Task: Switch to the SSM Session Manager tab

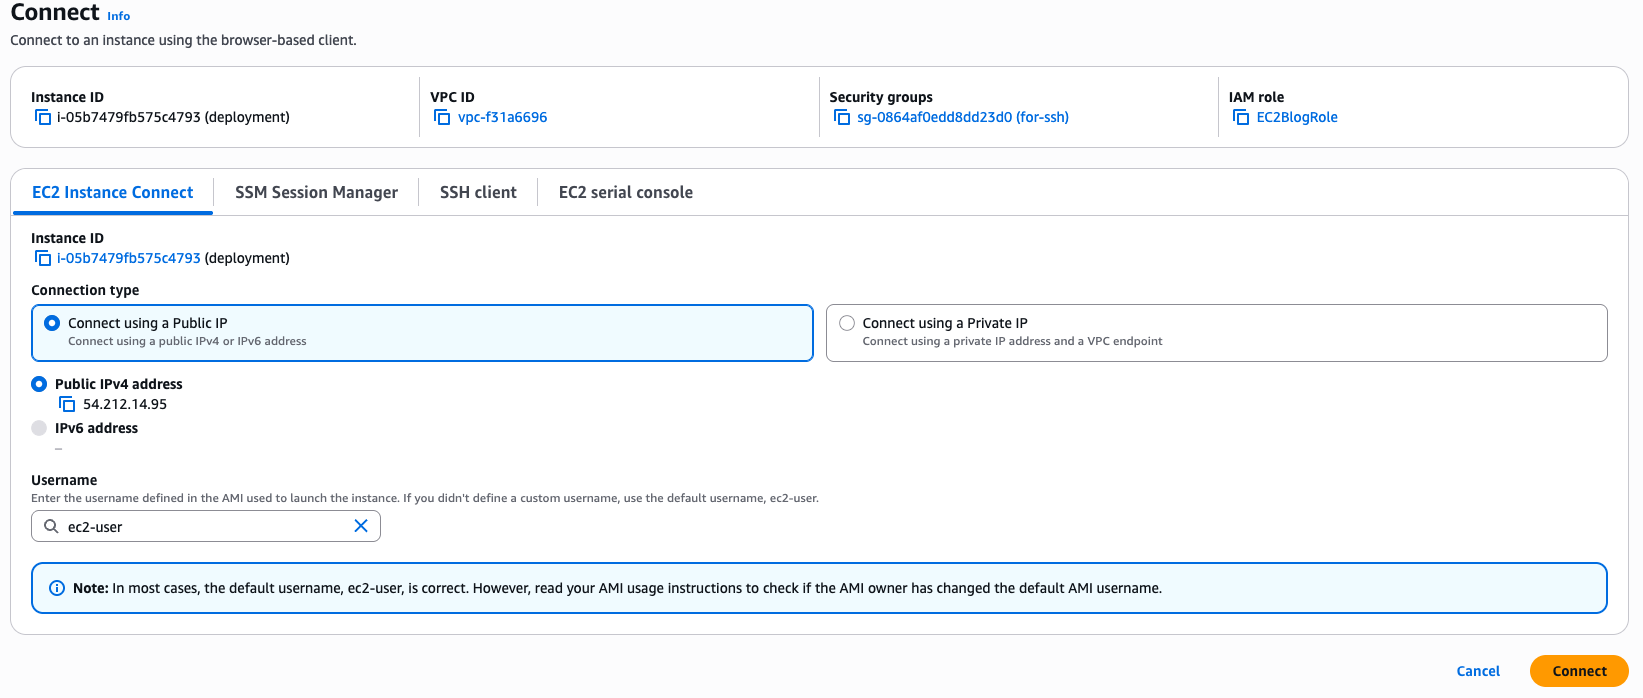Action: pyautogui.click(x=316, y=192)
